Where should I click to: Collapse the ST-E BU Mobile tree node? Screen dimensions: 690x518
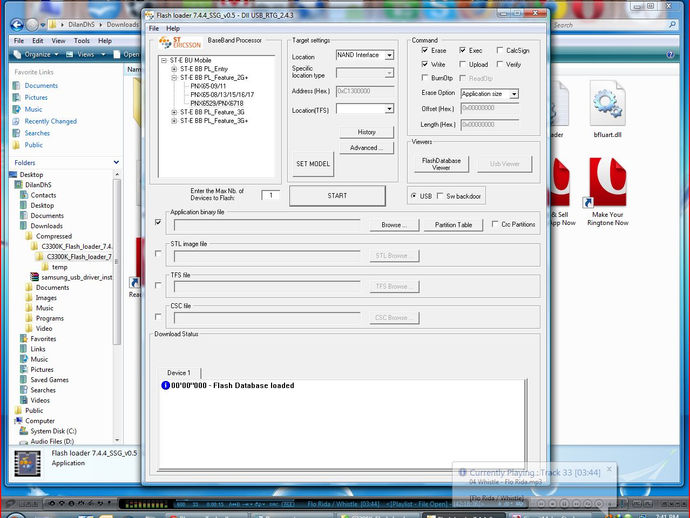(164, 60)
